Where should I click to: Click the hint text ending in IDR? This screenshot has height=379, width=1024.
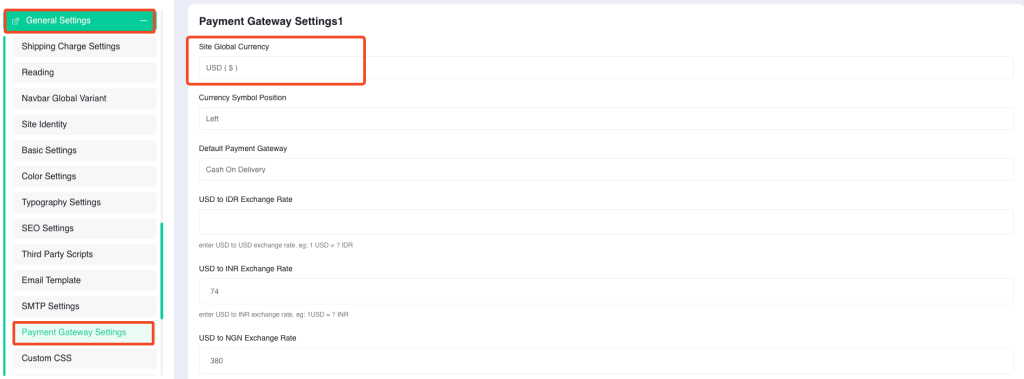[x=276, y=245]
